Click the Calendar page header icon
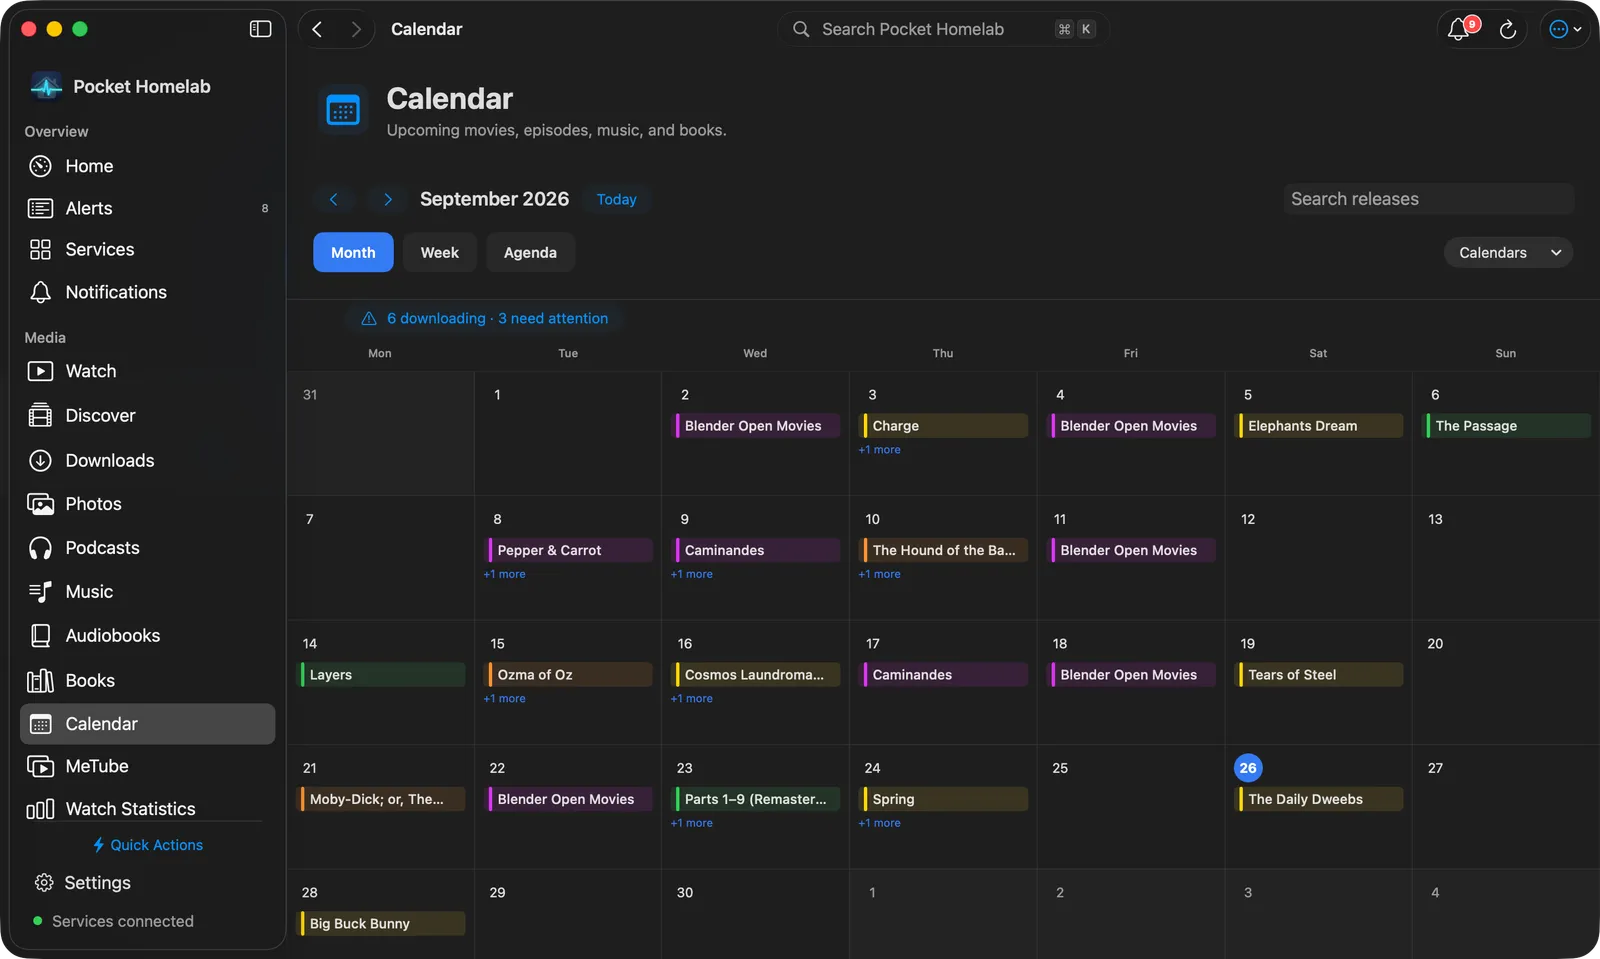 [x=343, y=110]
